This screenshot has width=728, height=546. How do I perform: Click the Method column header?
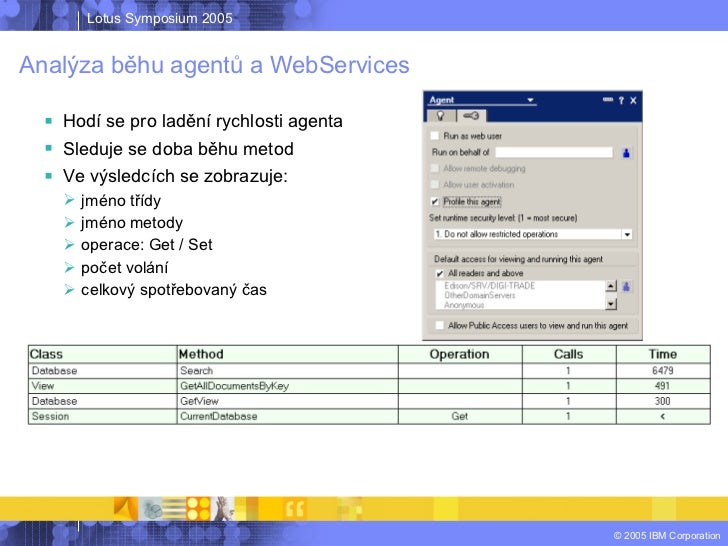coord(287,354)
